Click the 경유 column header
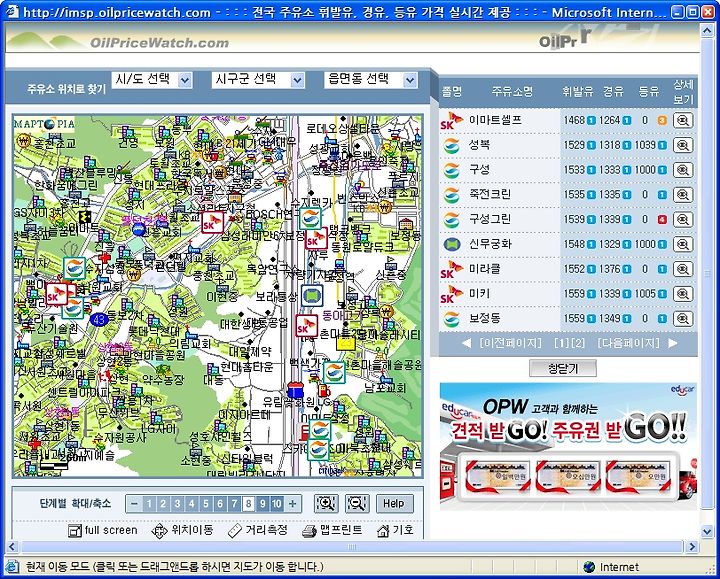Viewport: 720px width, 579px height. [613, 91]
